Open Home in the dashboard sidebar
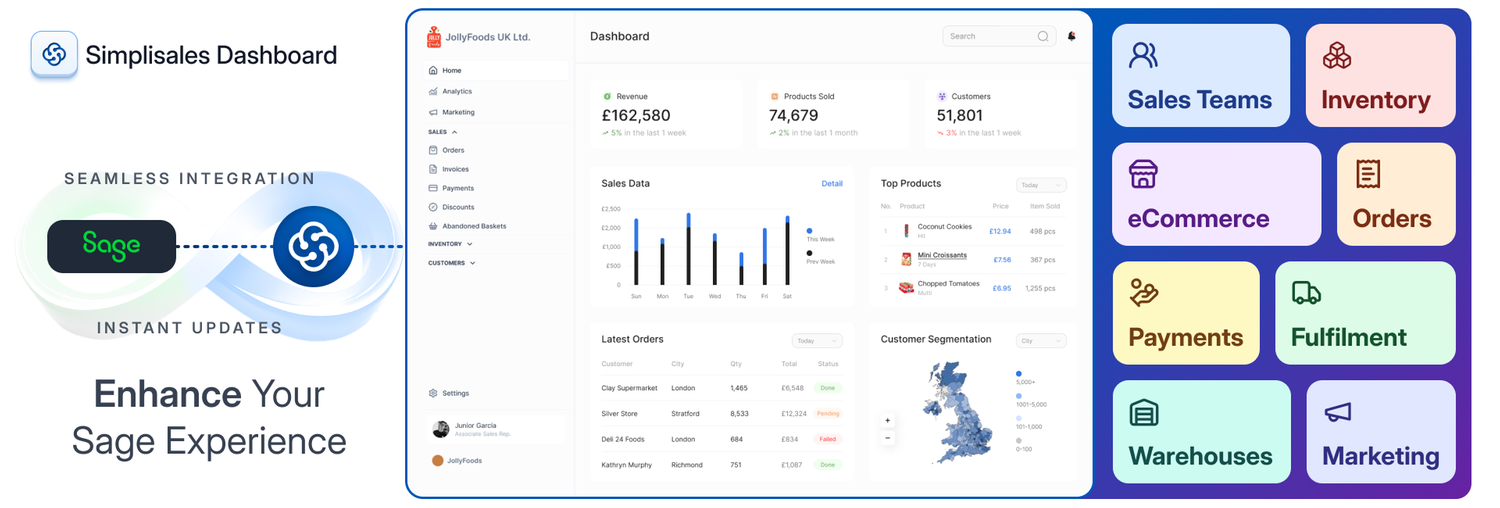The height and width of the screenshot is (508, 1500). [x=495, y=71]
